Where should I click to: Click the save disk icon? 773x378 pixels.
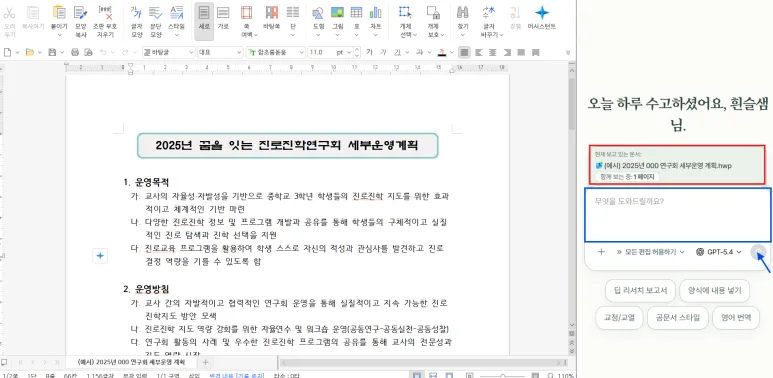pyautogui.click(x=52, y=52)
